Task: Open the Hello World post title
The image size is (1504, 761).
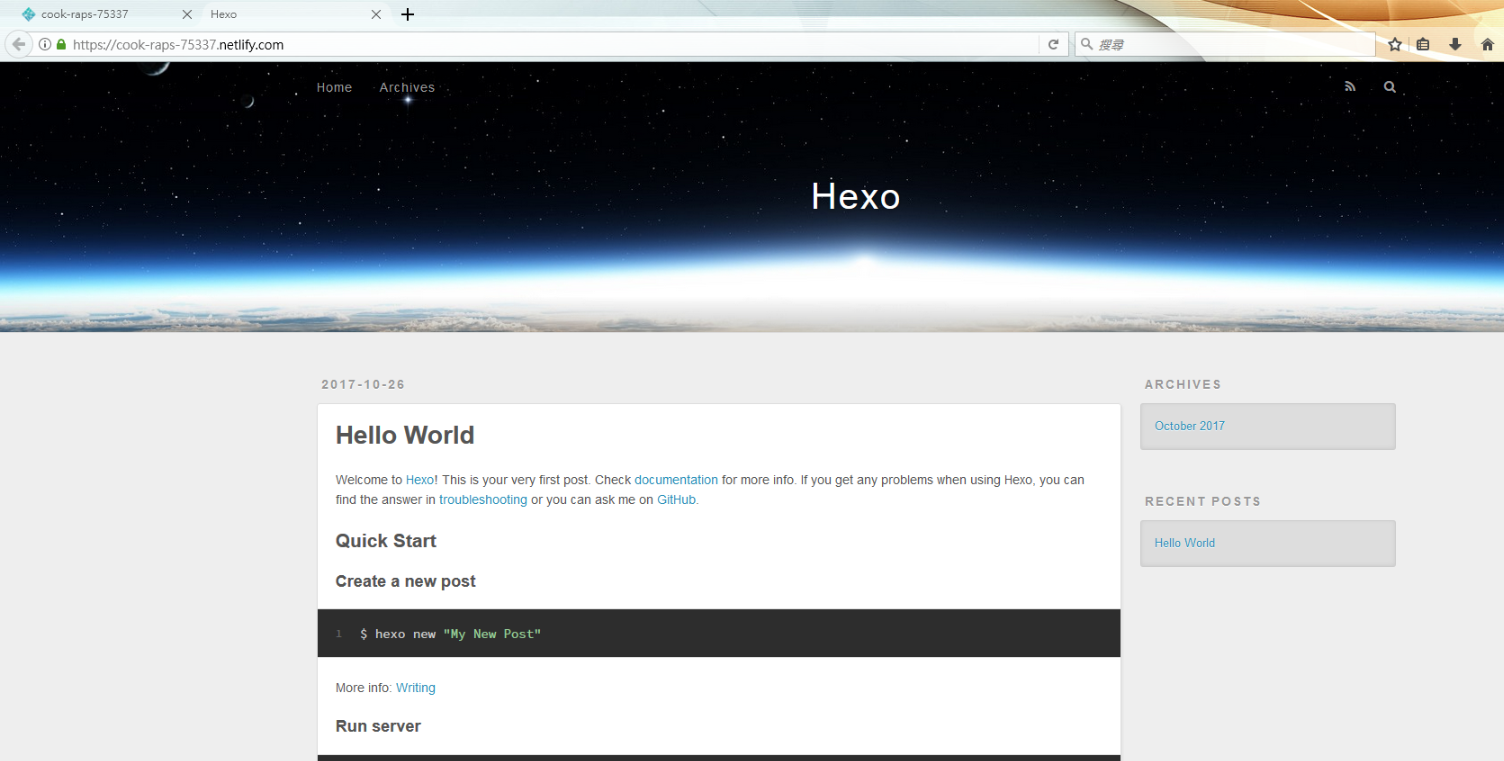Action: click(405, 435)
